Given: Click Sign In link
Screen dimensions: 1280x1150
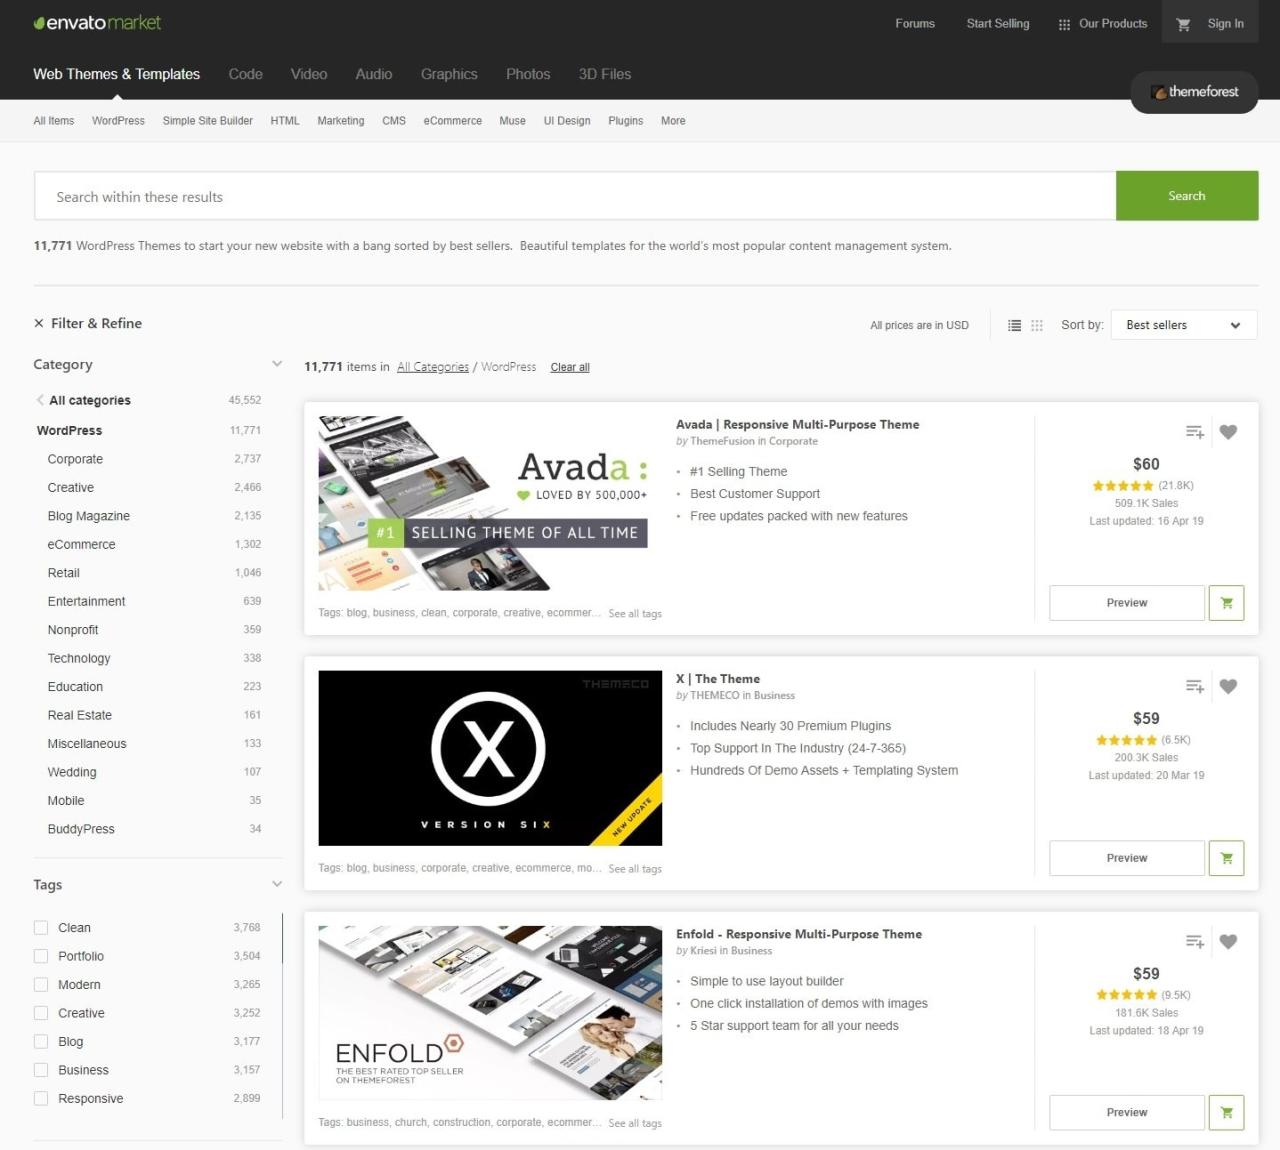Looking at the screenshot, I should 1225,24.
